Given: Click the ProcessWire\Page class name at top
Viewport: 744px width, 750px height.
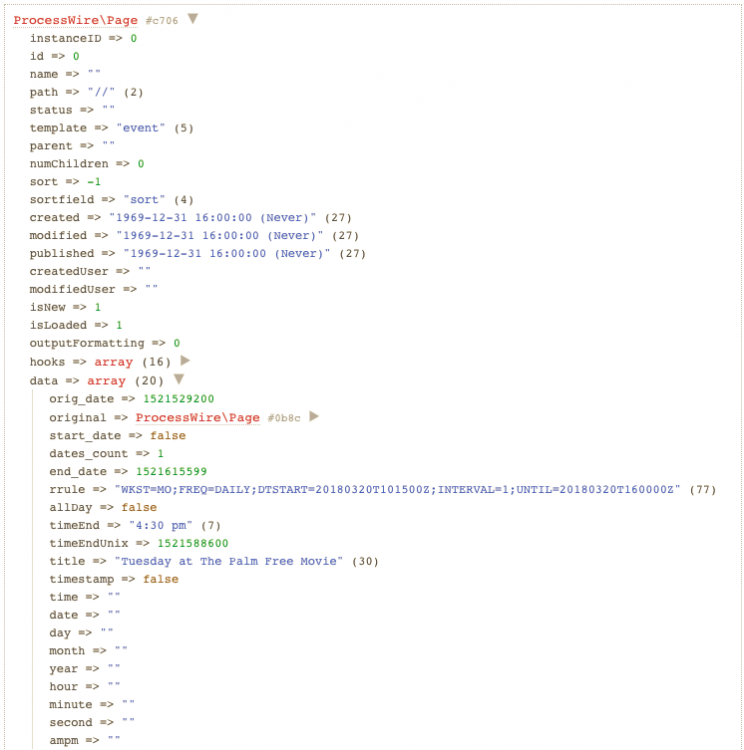Looking at the screenshot, I should tap(77, 20).
